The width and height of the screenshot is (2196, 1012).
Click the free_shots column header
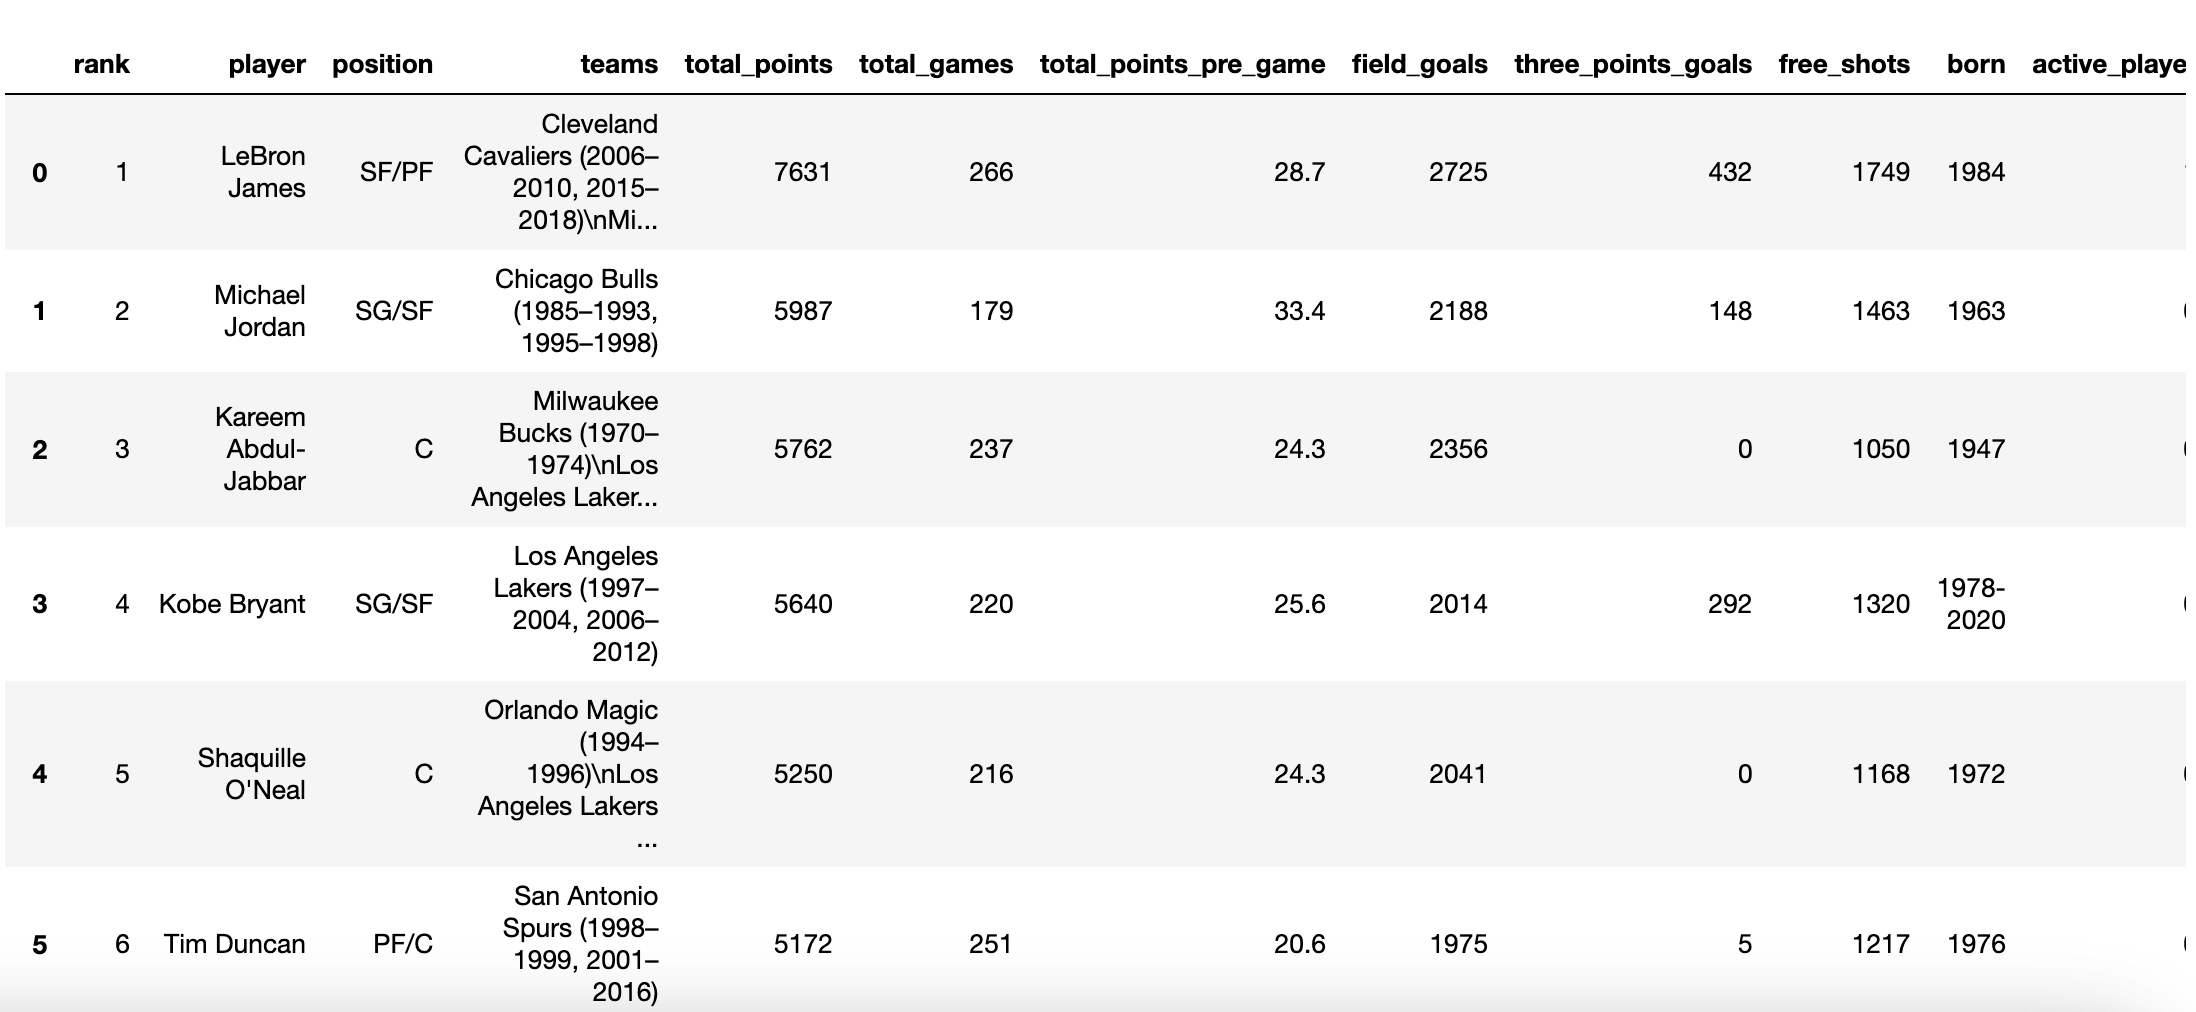(x=1844, y=64)
